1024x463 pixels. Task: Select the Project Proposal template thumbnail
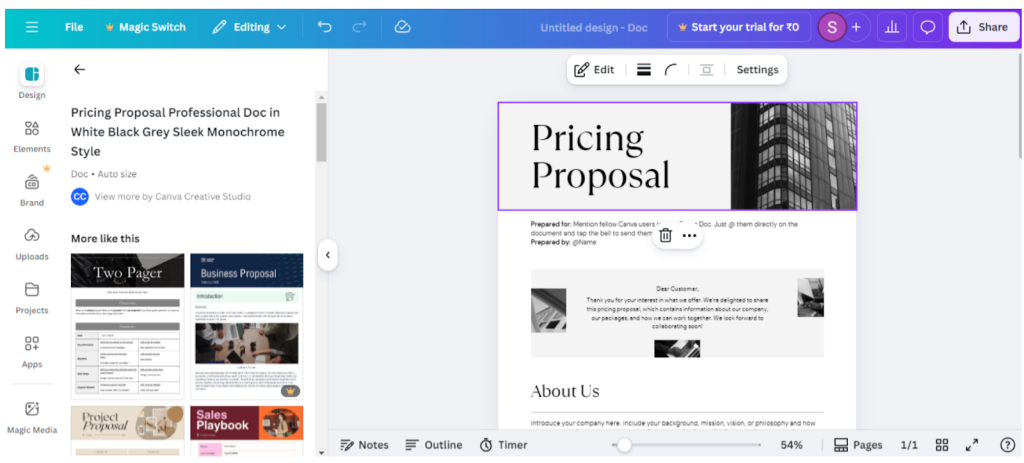click(x=127, y=430)
